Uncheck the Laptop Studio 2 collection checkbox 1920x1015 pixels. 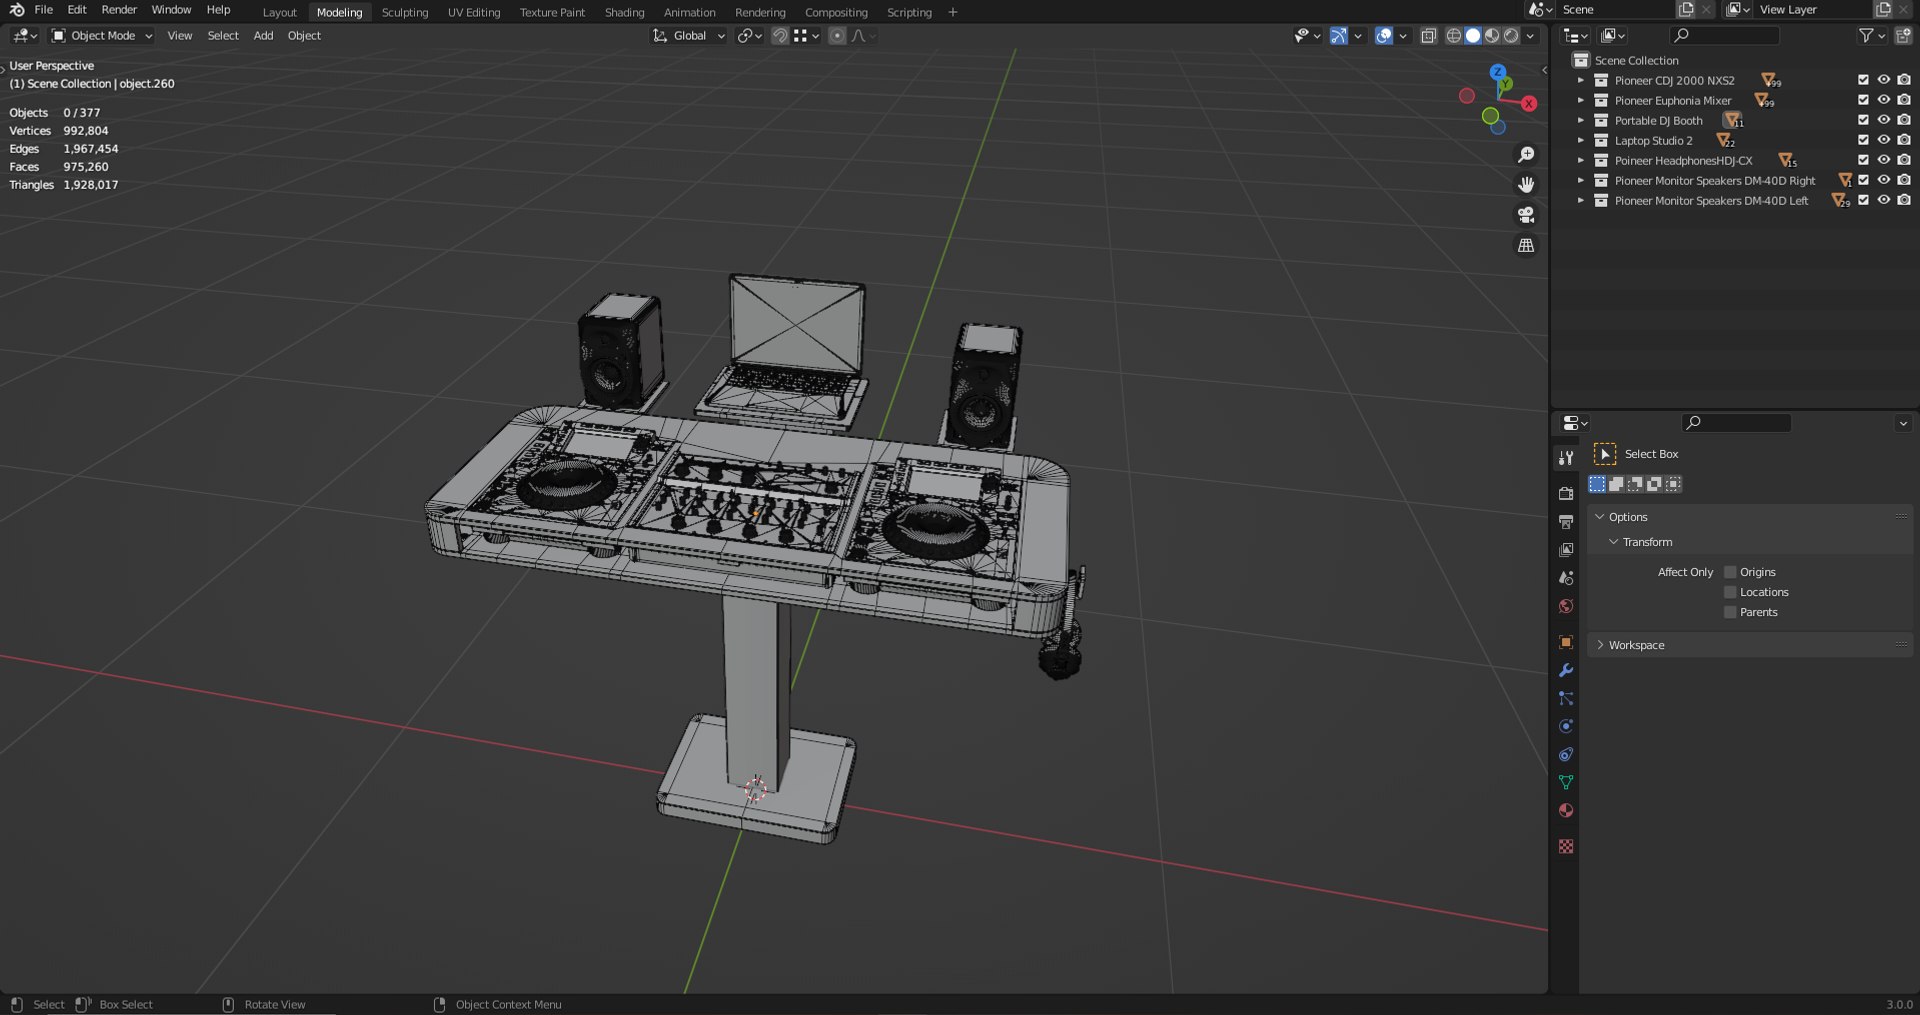(1863, 140)
